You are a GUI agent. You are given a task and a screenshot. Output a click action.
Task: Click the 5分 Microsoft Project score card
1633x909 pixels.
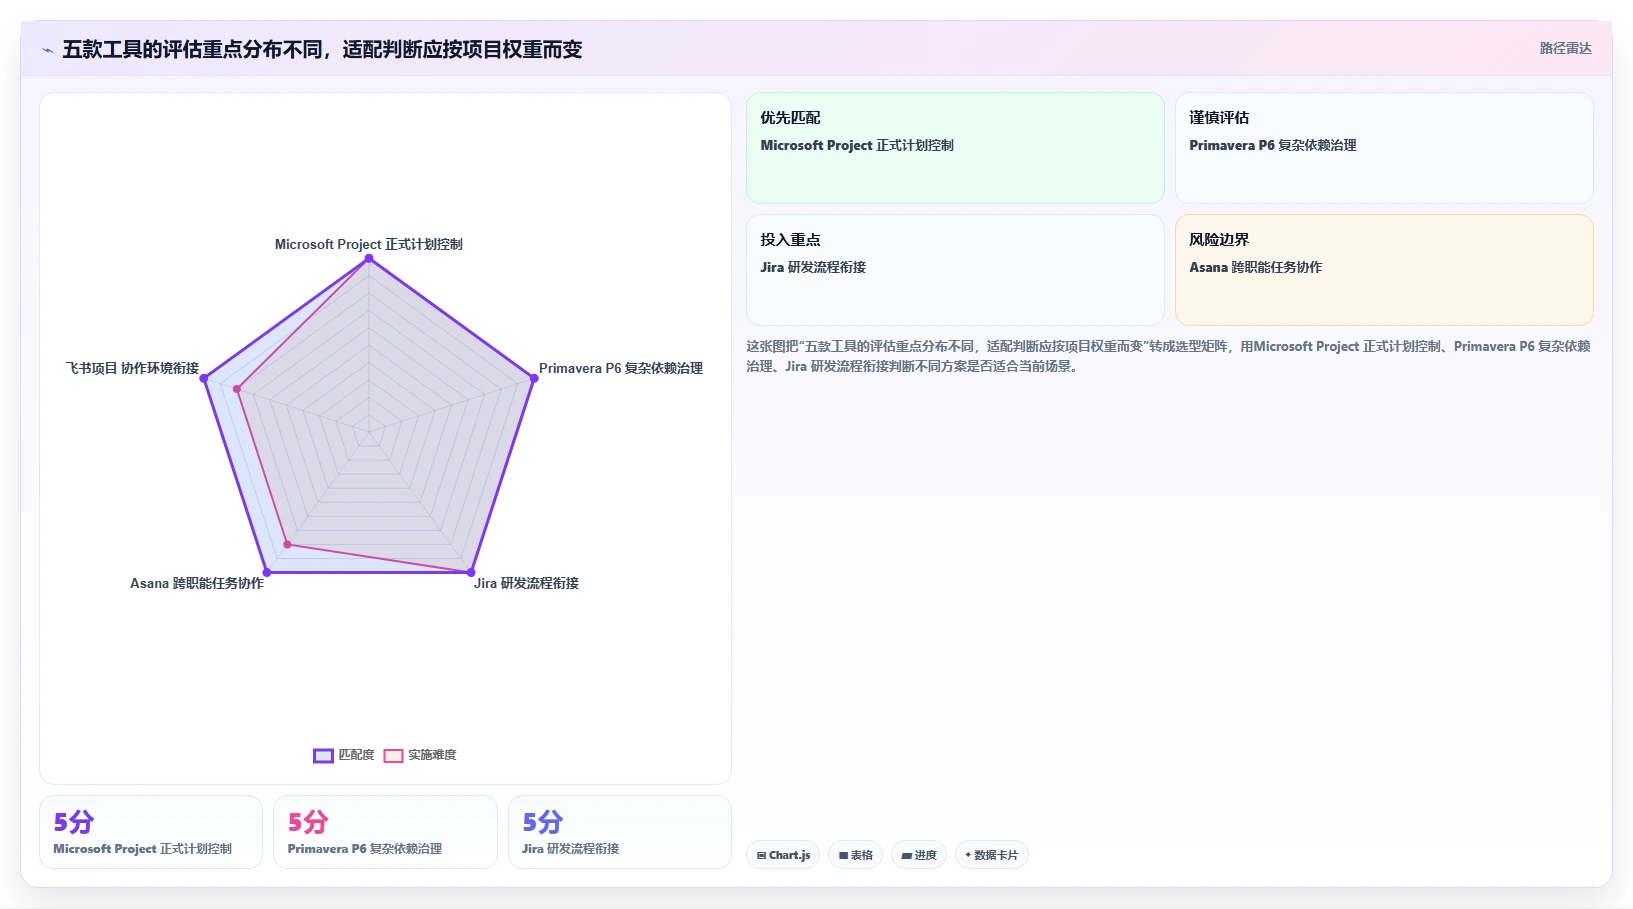pos(151,832)
